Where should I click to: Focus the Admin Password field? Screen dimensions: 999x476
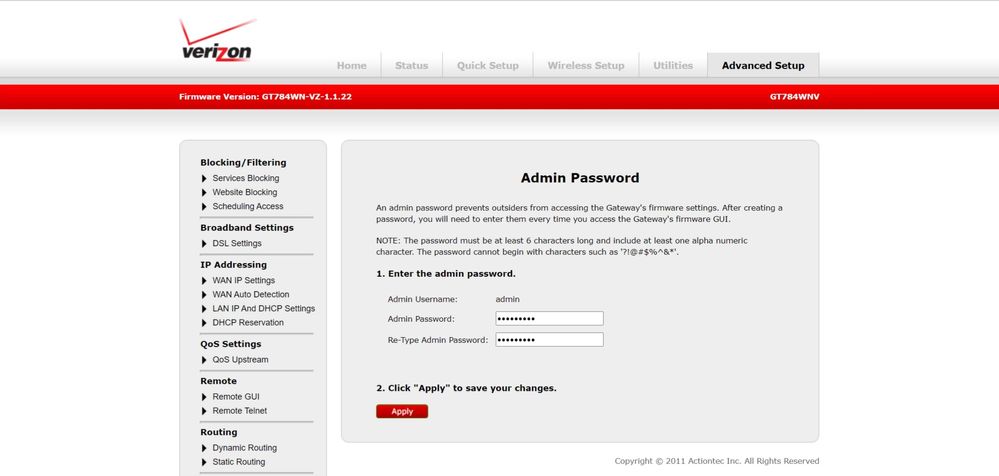click(x=549, y=319)
